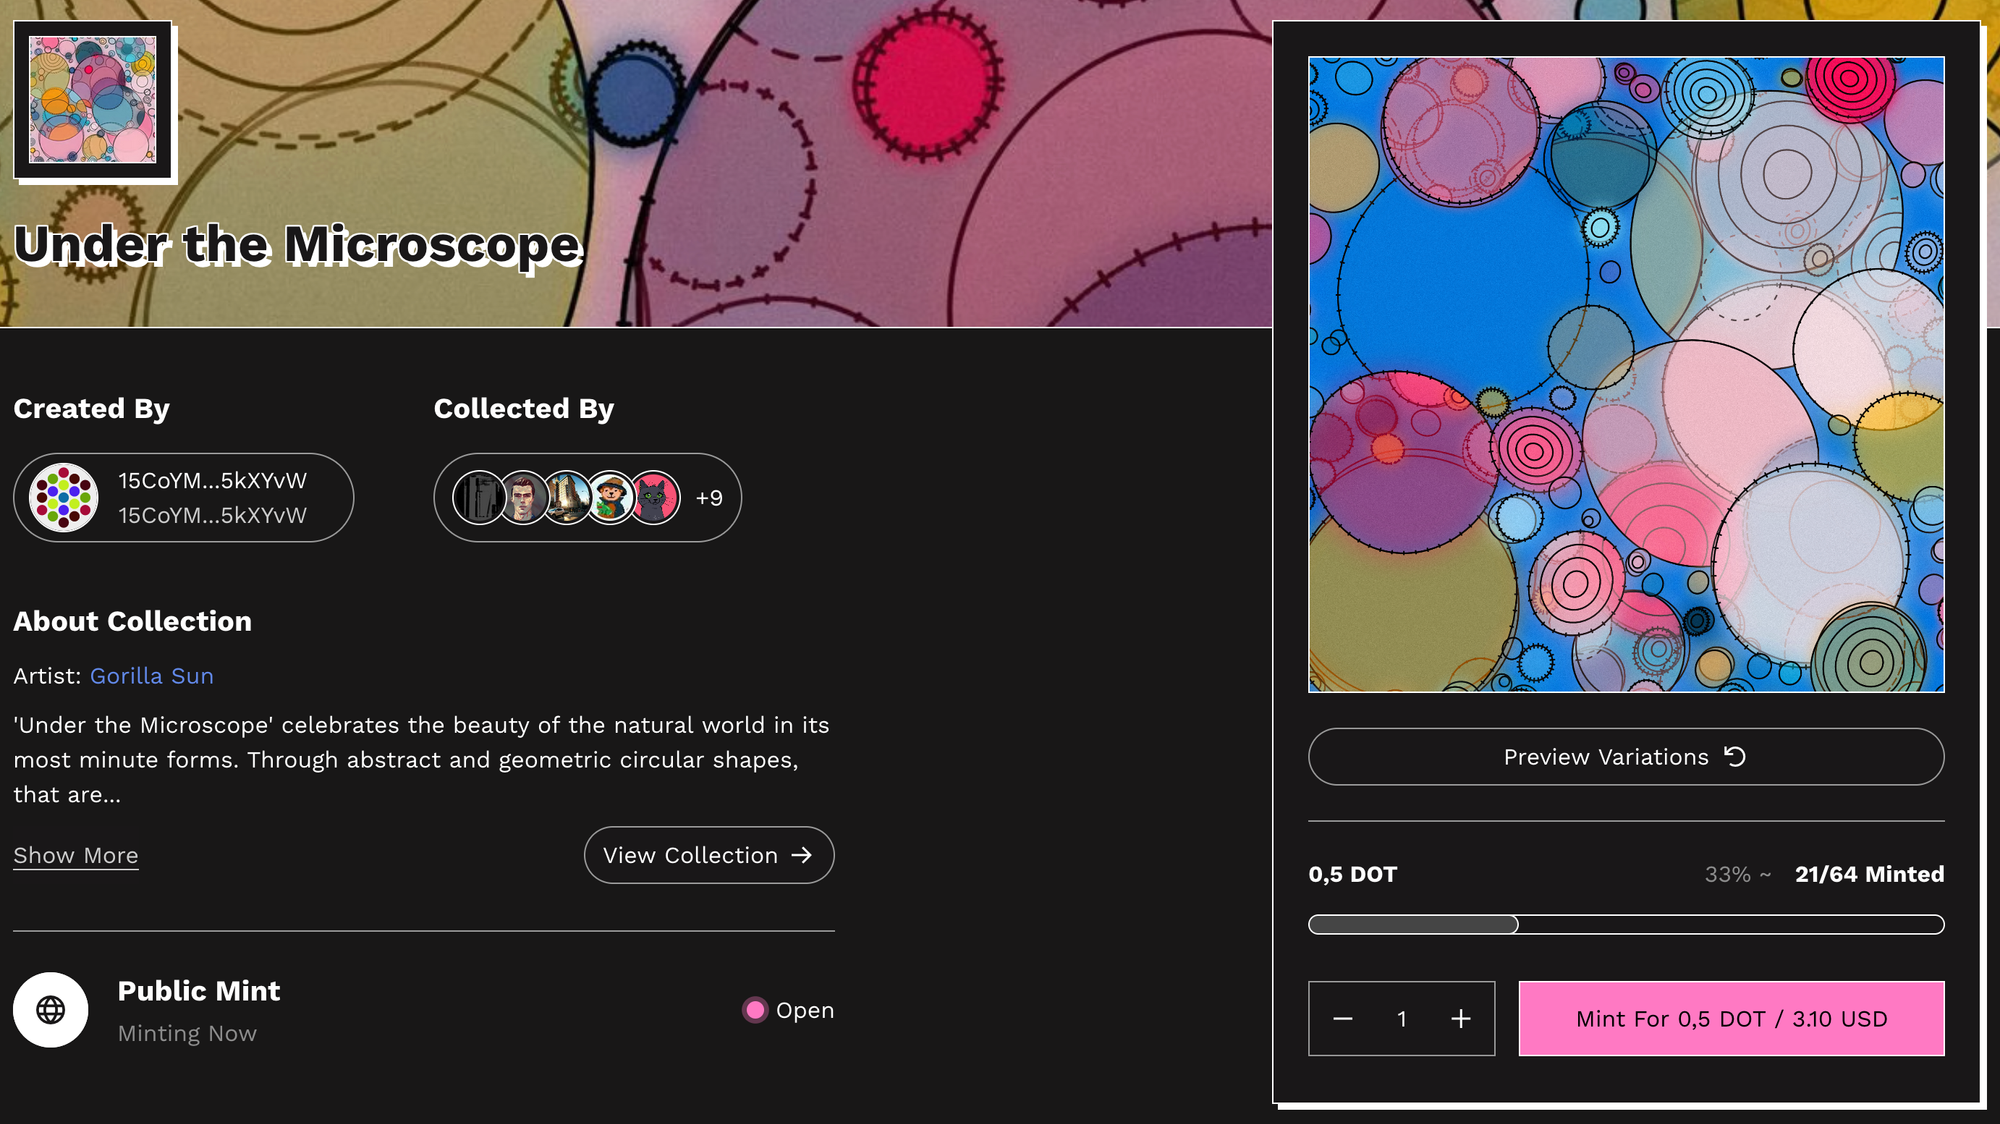Viewport: 2000px width, 1124px height.
Task: Click the arrow icon in View Collection
Action: click(801, 855)
